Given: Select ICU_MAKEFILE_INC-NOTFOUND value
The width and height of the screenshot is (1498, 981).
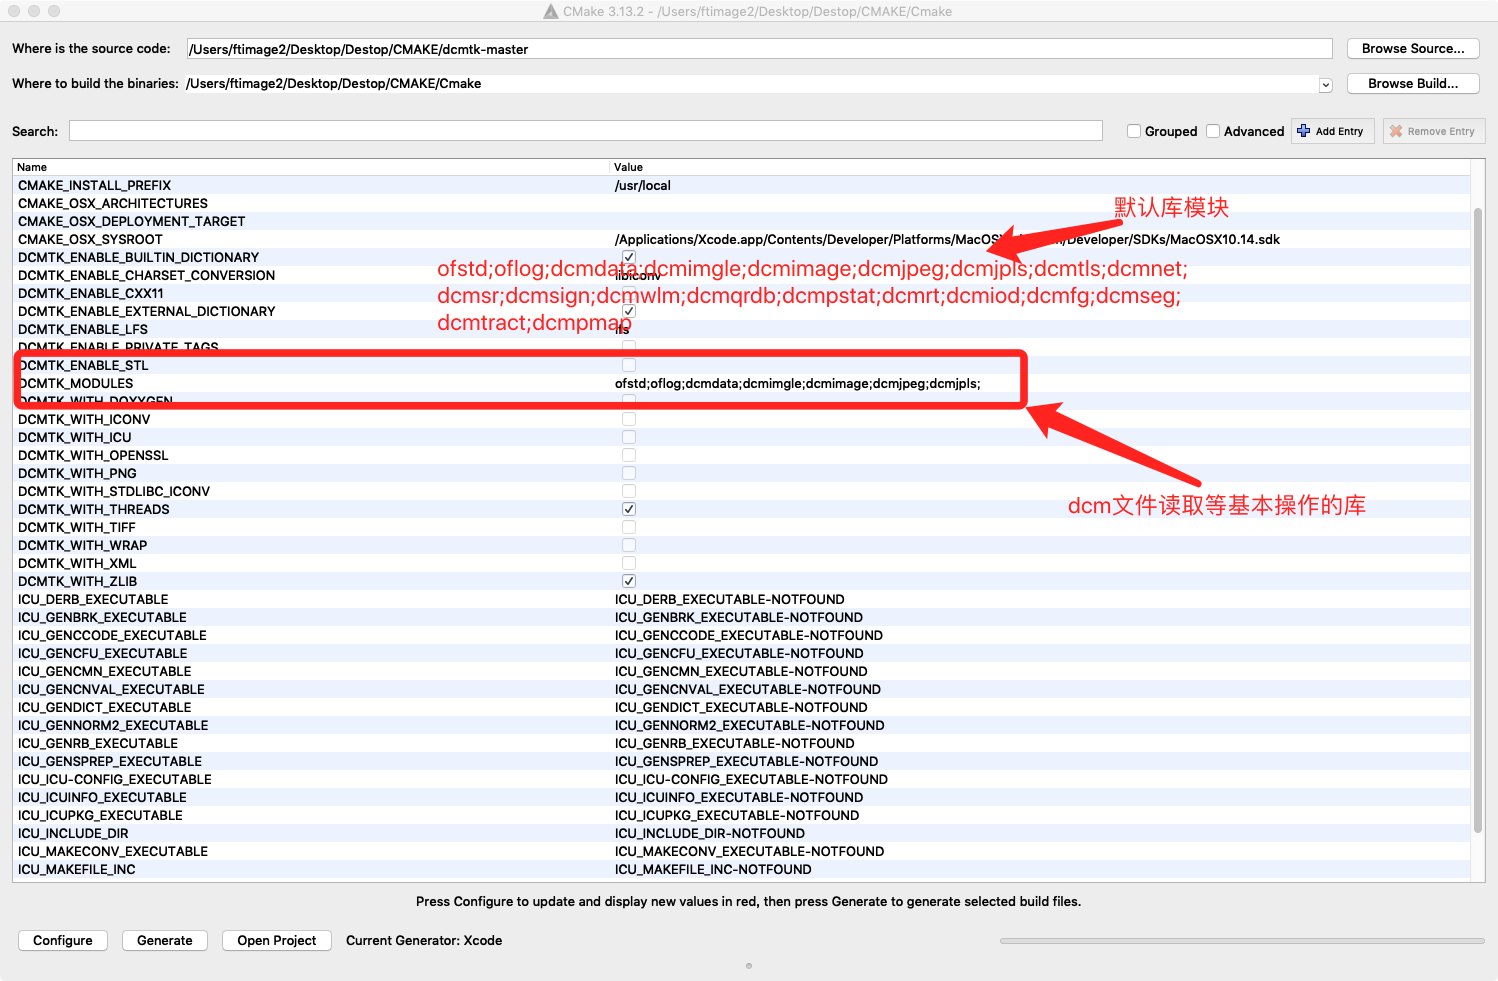Looking at the screenshot, I should point(713,869).
